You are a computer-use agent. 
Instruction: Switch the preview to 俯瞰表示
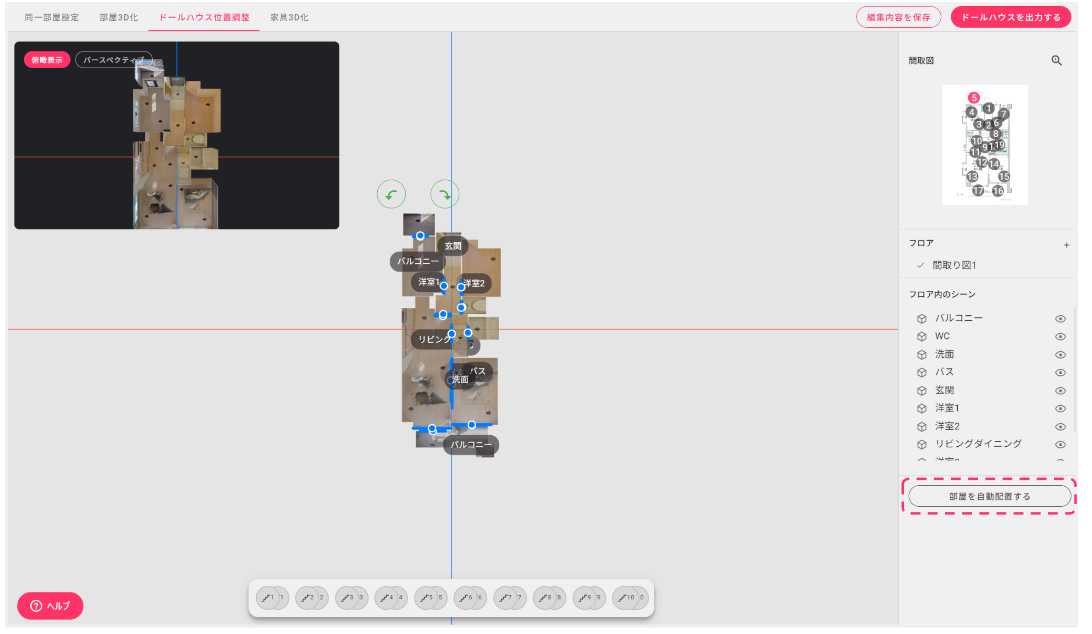tap(47, 60)
